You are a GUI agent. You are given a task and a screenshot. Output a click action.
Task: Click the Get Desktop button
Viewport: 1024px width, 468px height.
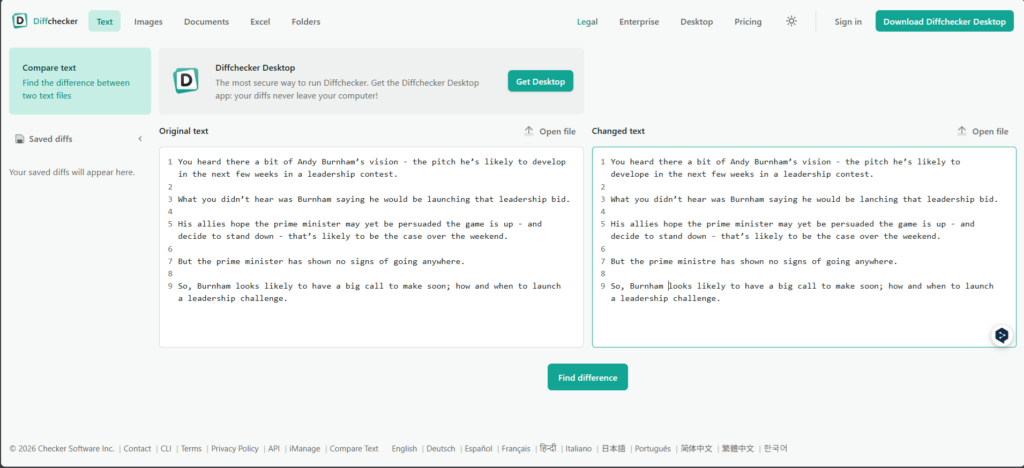(540, 81)
